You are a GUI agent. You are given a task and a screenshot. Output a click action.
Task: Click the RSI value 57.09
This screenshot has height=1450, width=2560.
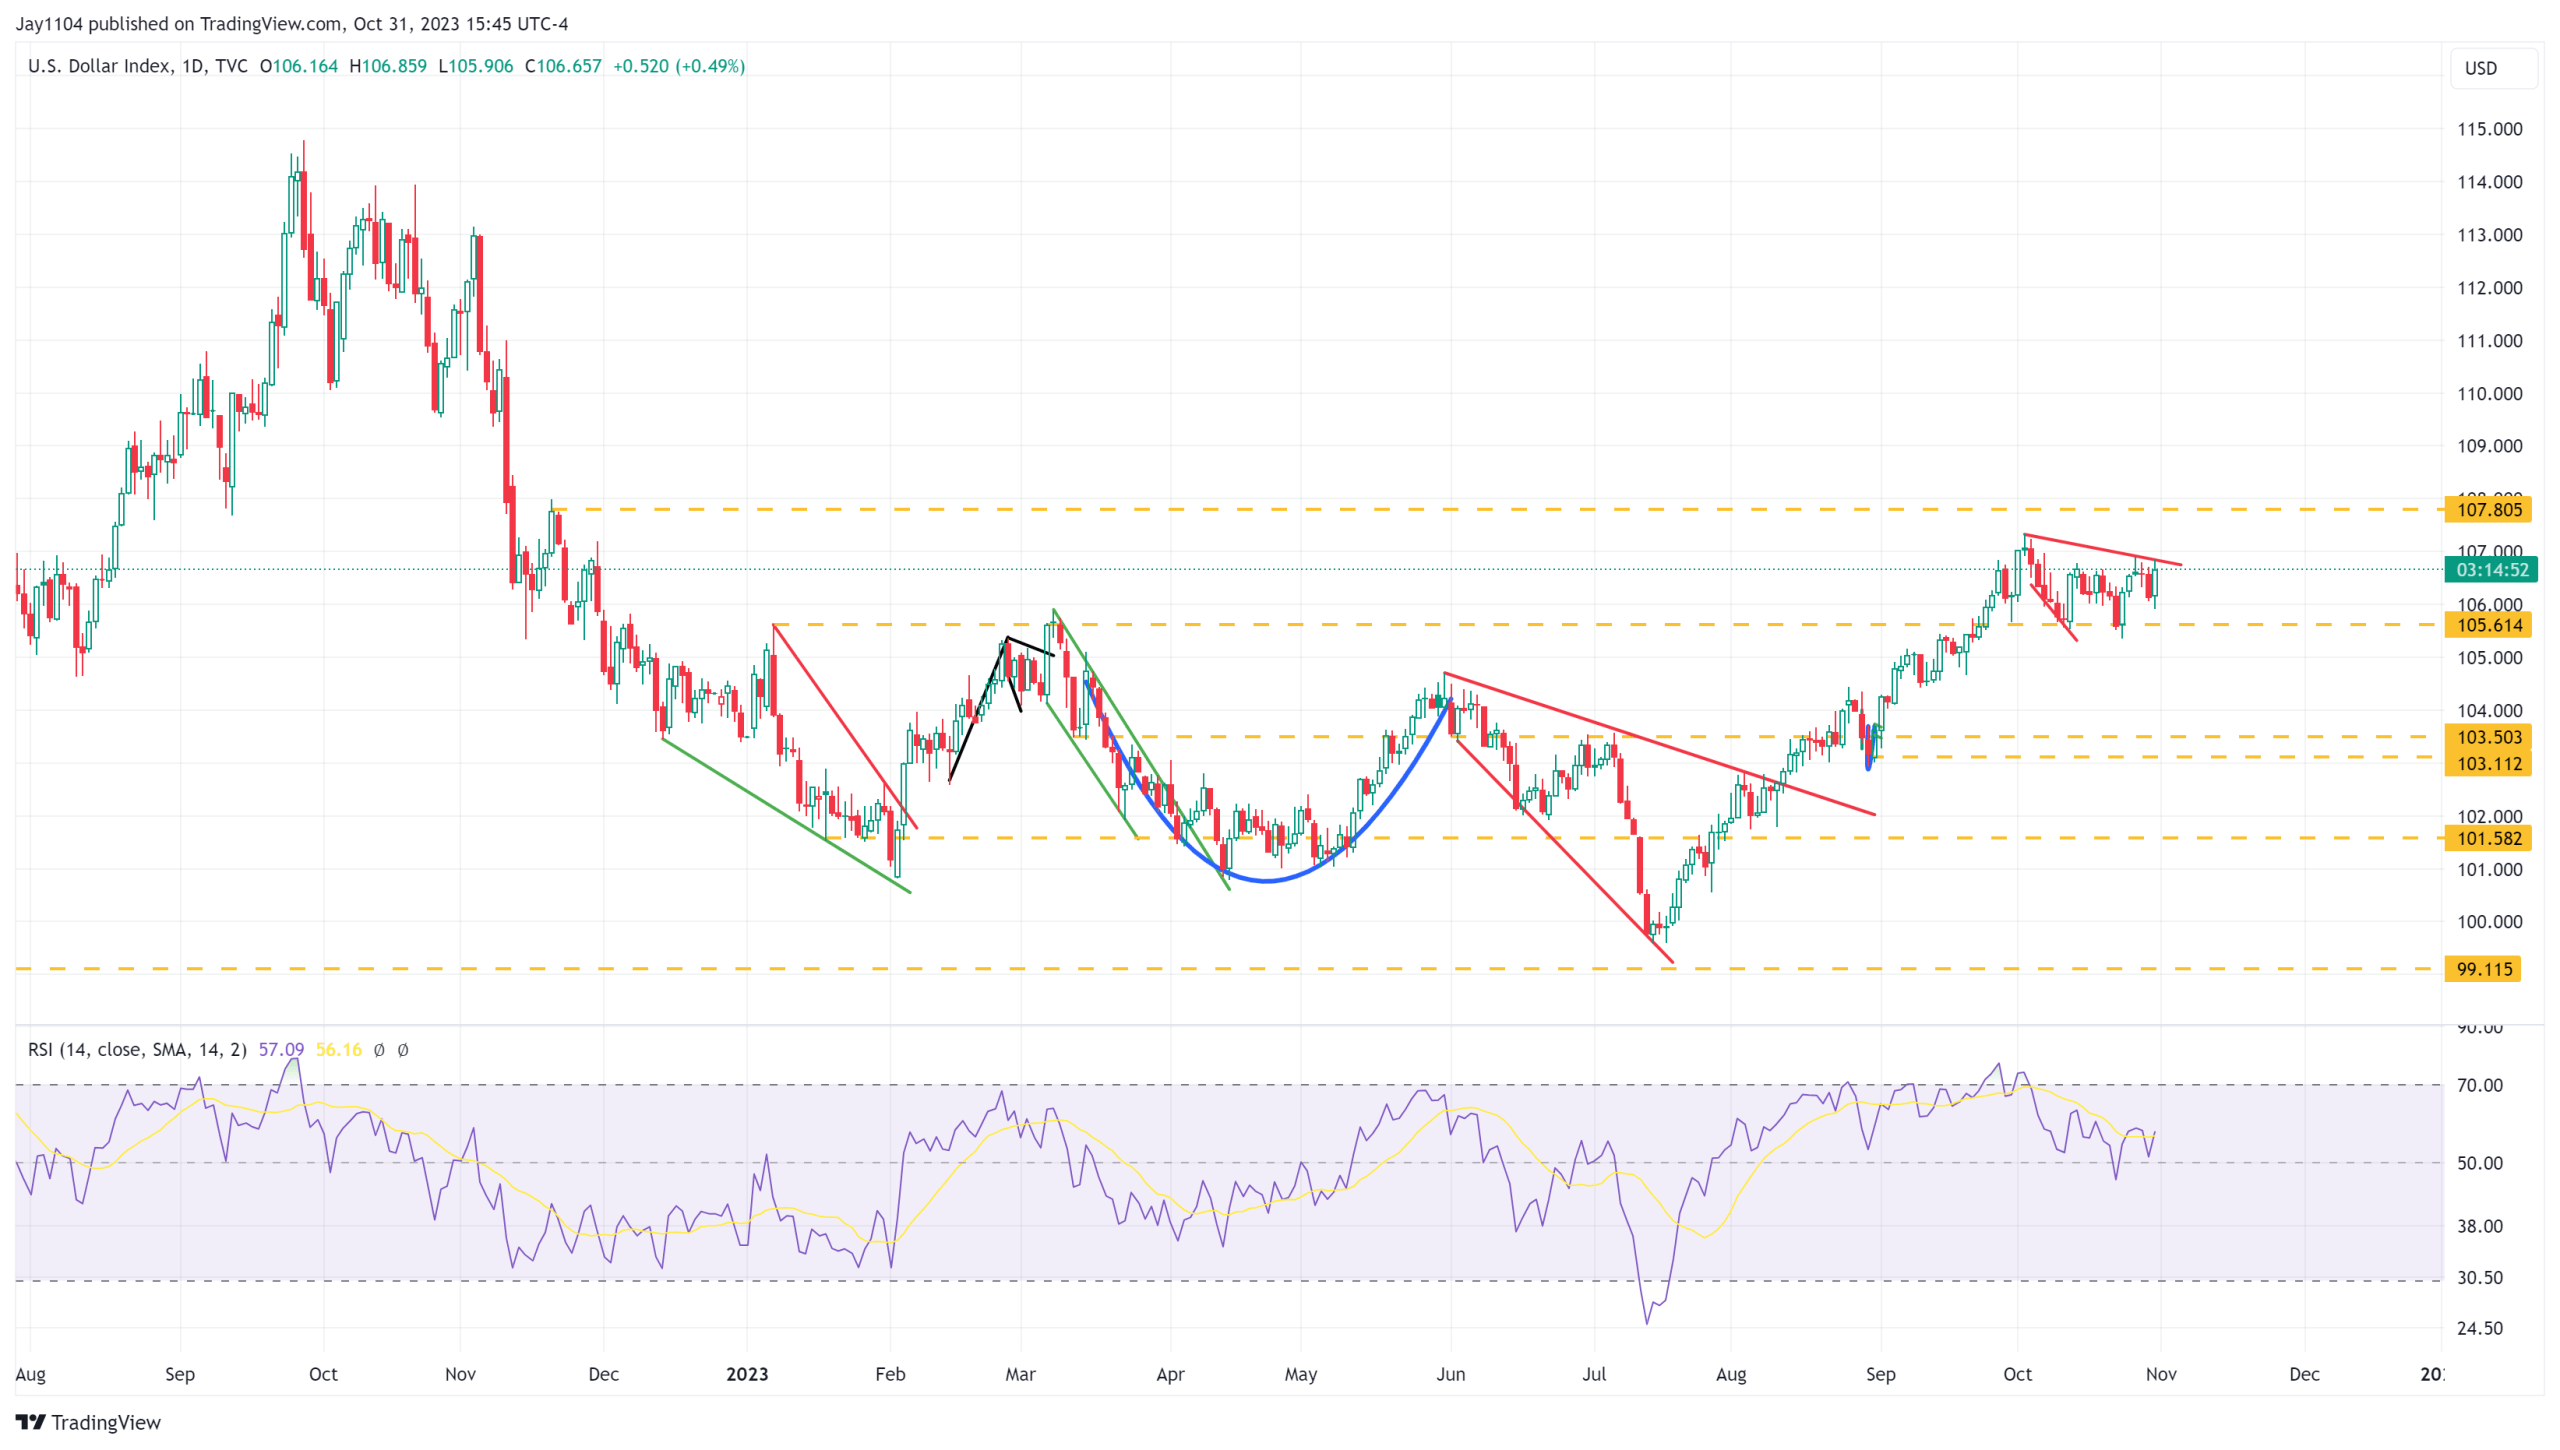click(281, 1050)
